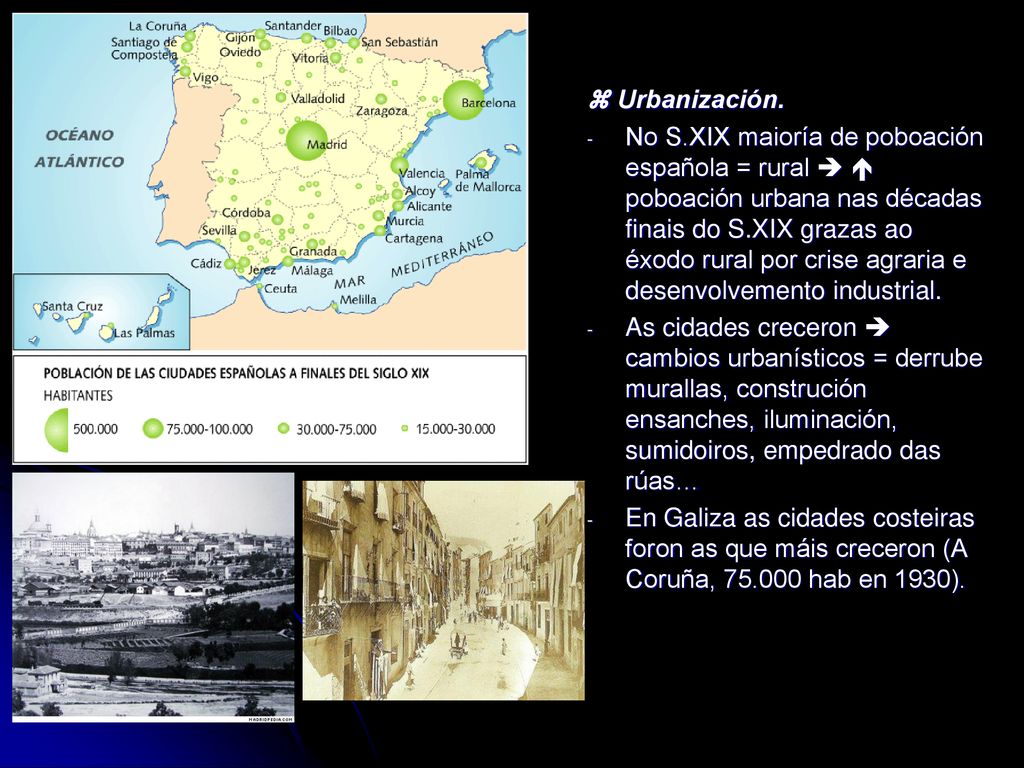
Task: Click the text "As cidades creceron"
Action: [x=741, y=327]
